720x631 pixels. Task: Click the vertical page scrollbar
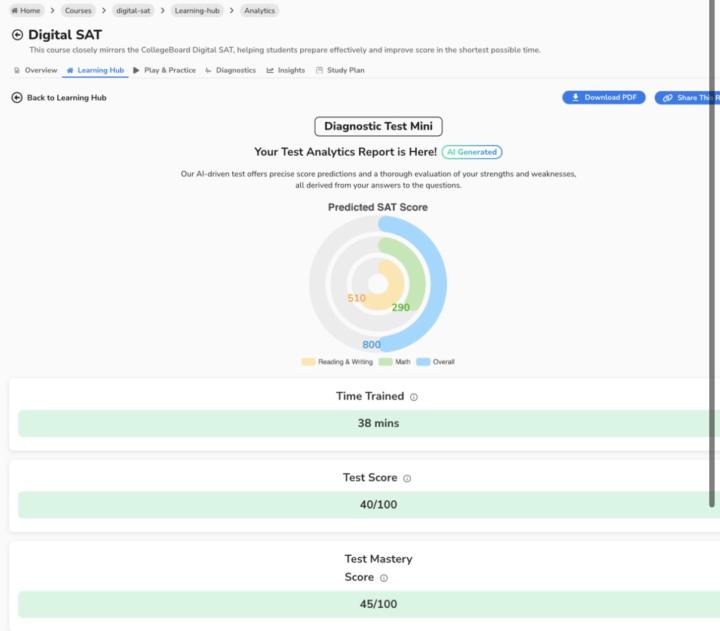[x=712, y=253]
